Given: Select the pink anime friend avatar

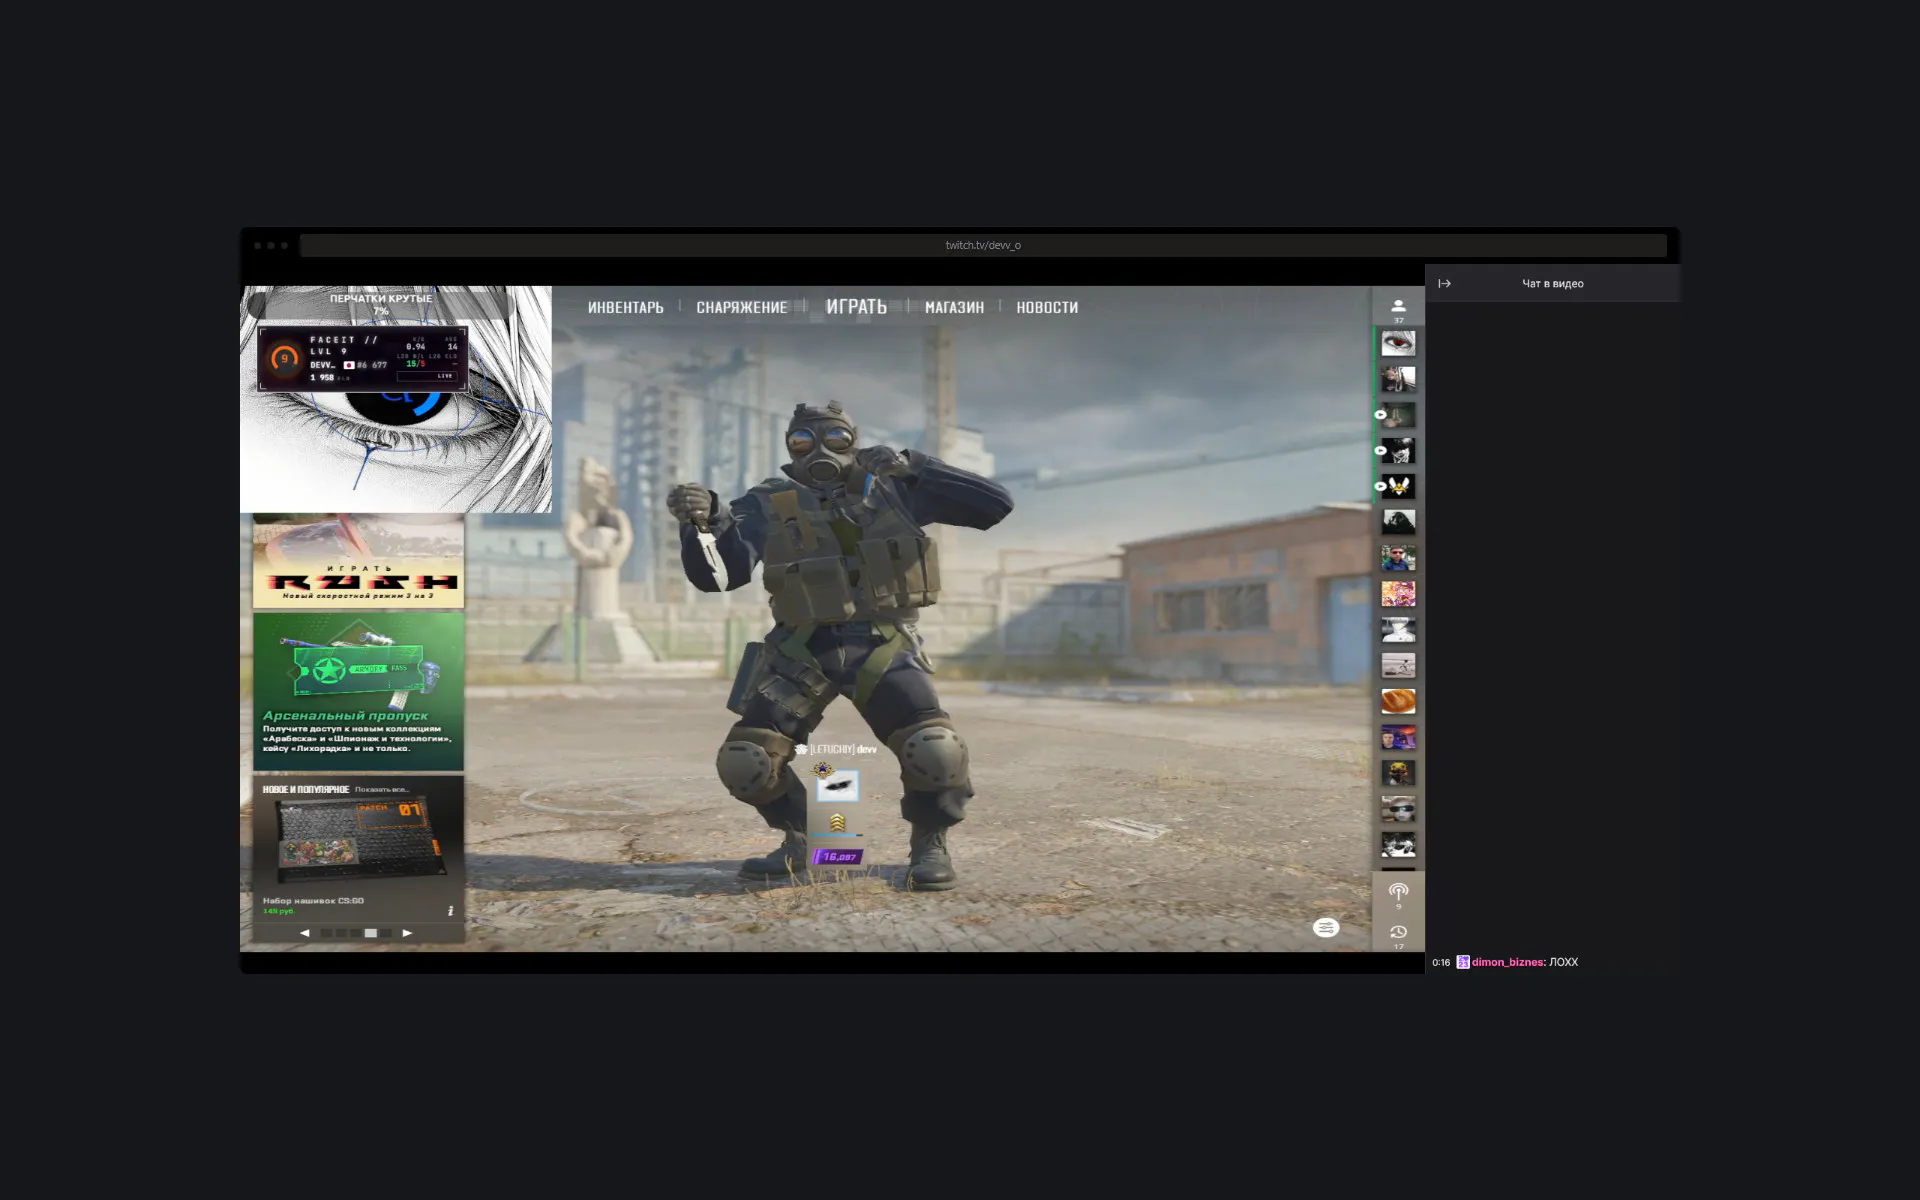Looking at the screenshot, I should click(1398, 594).
